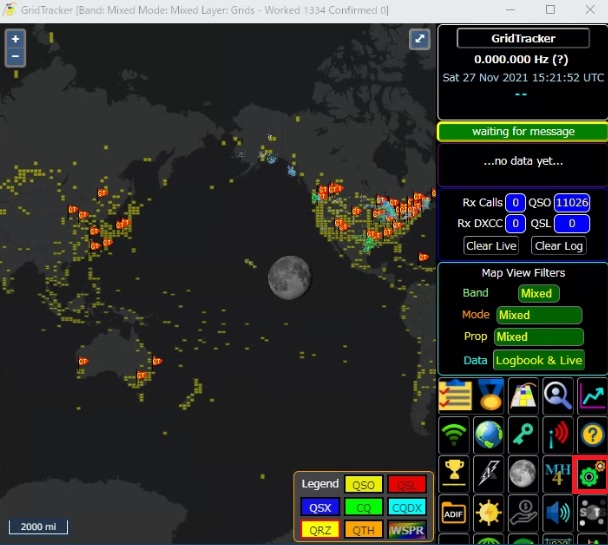Click the grey SPOTS icon
The width and height of the screenshot is (608, 545).
pyautogui.click(x=592, y=513)
